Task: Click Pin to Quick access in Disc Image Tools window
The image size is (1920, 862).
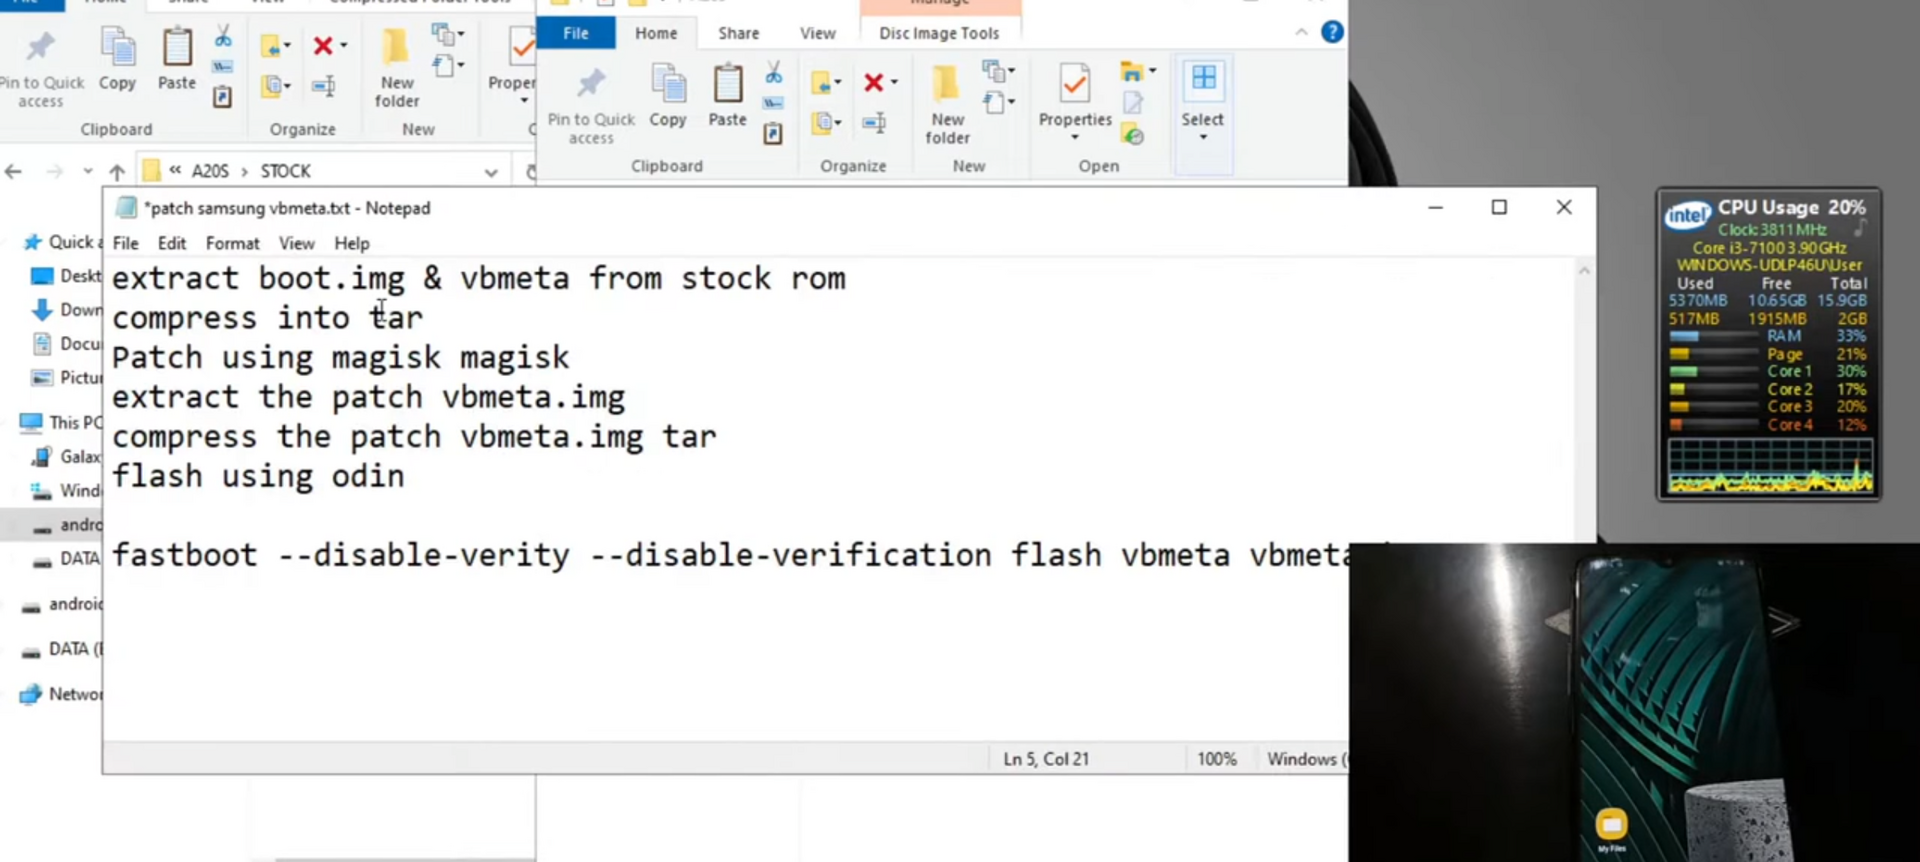Action: (591, 105)
